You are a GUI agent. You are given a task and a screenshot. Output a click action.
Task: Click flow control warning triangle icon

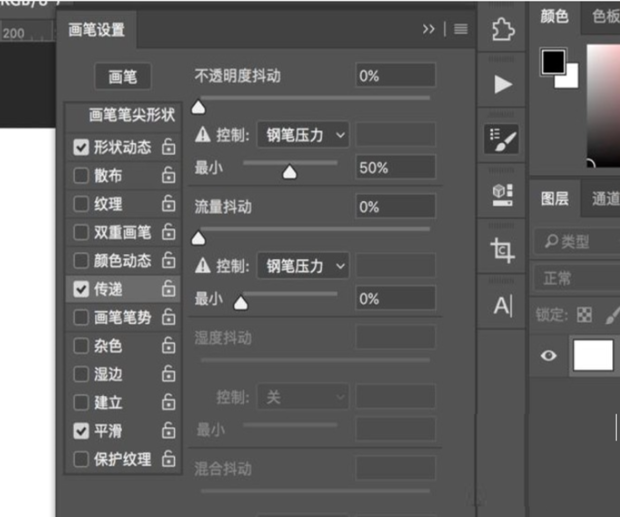click(203, 266)
